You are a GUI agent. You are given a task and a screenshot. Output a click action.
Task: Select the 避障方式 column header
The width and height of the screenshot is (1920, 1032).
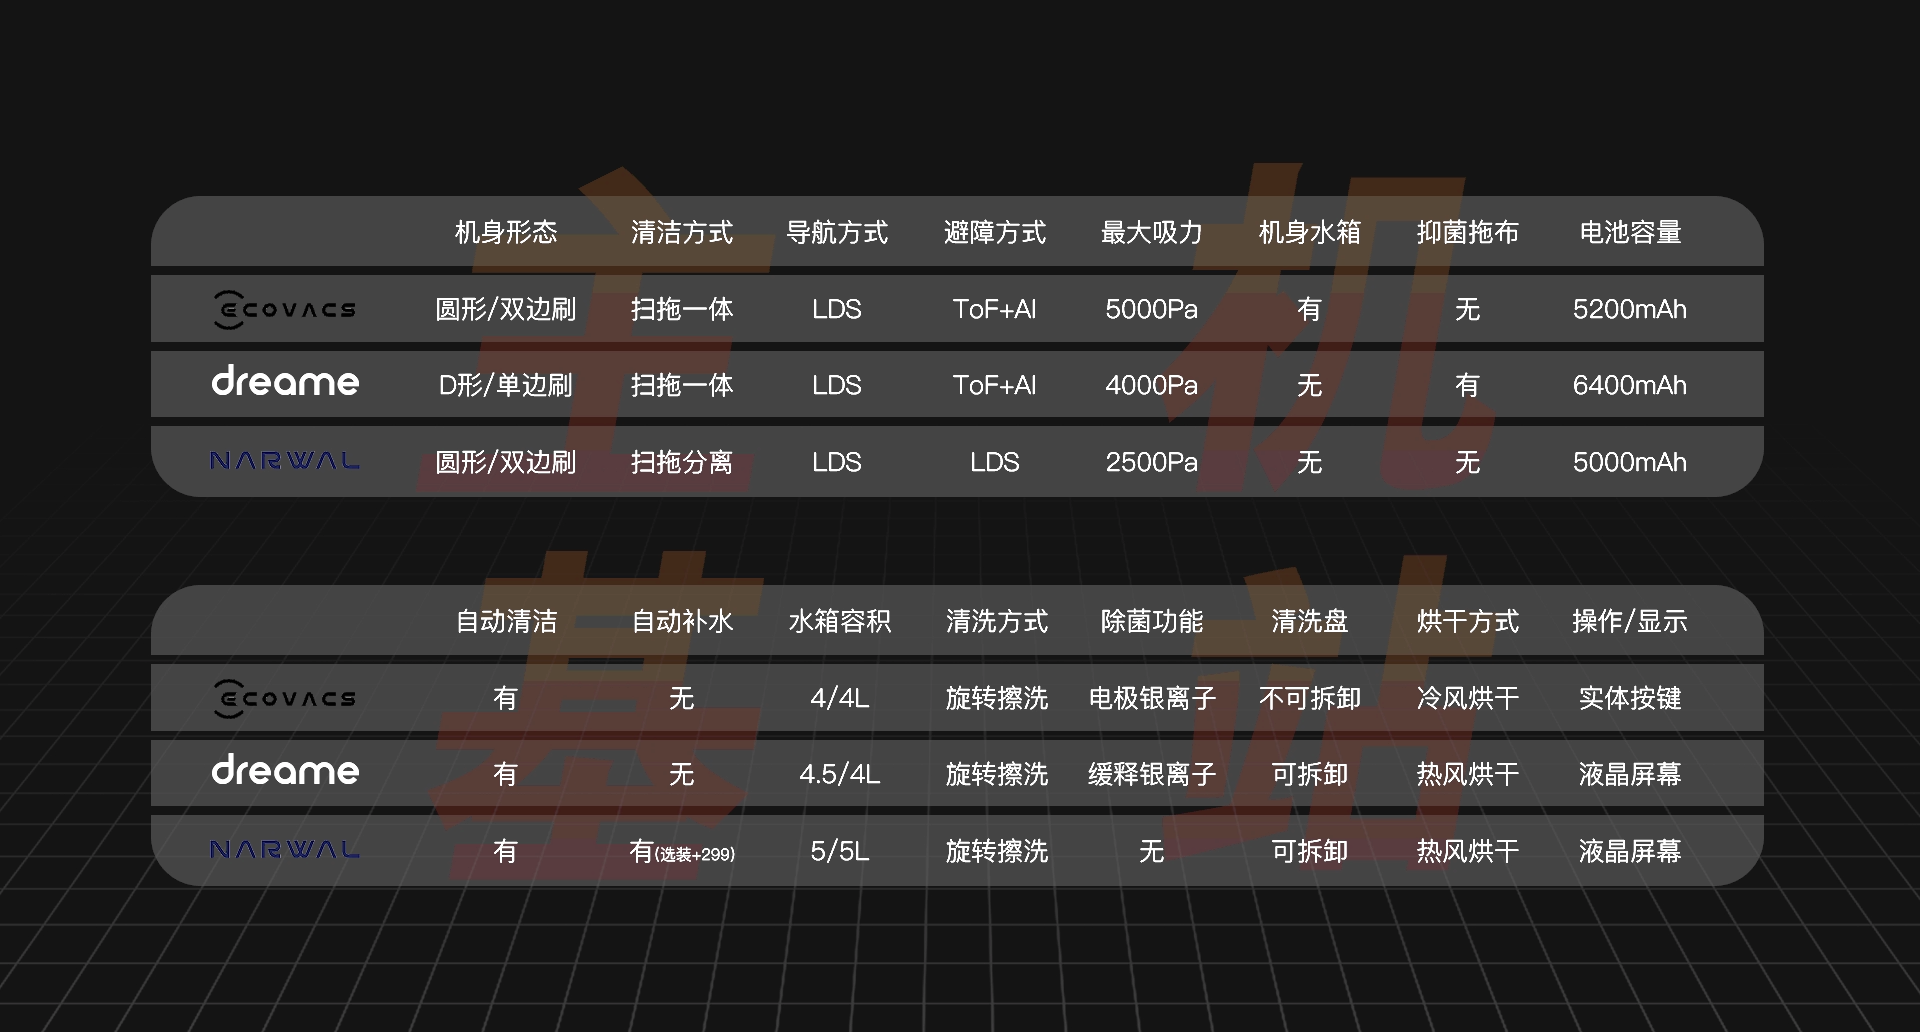click(x=995, y=233)
